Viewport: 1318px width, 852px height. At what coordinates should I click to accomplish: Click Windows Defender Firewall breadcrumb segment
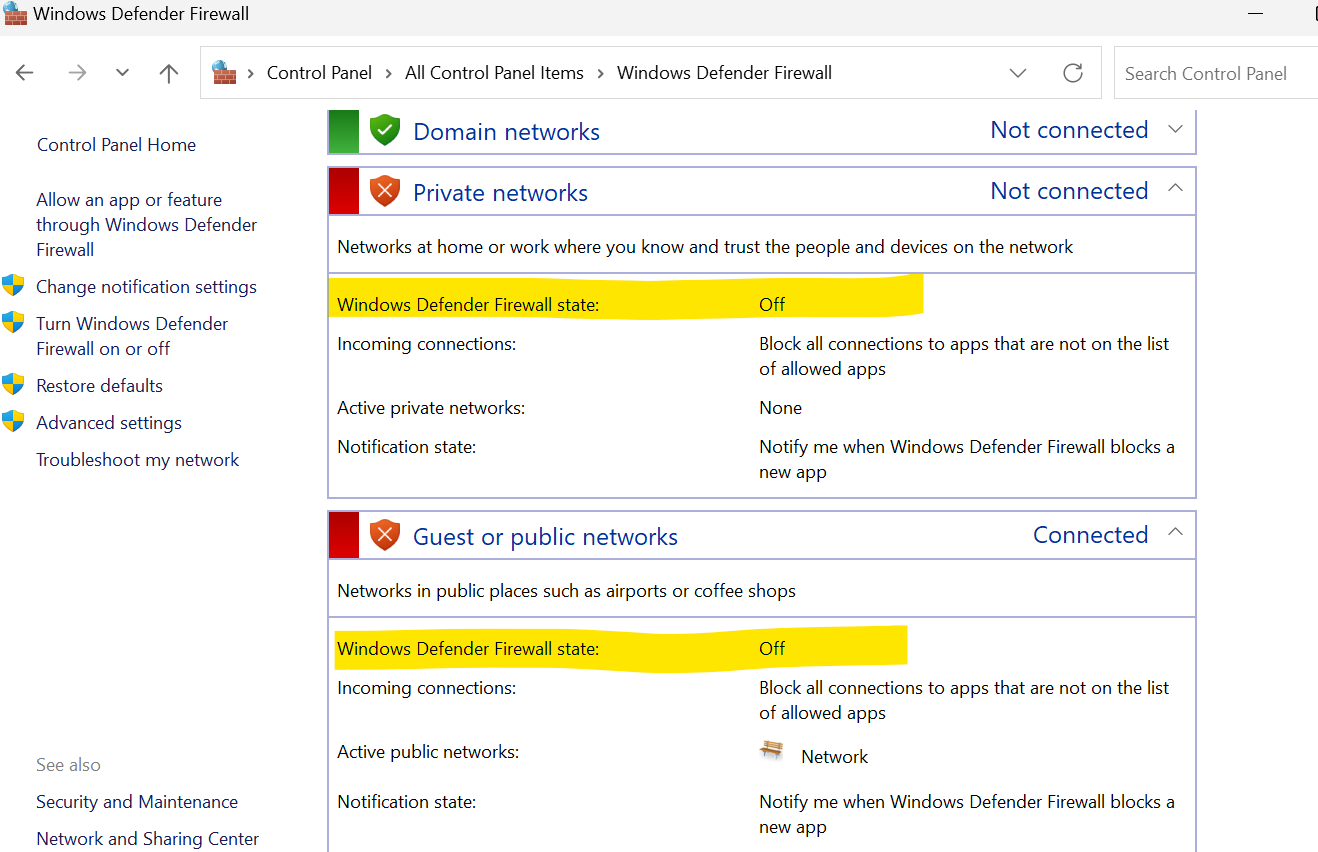(724, 73)
